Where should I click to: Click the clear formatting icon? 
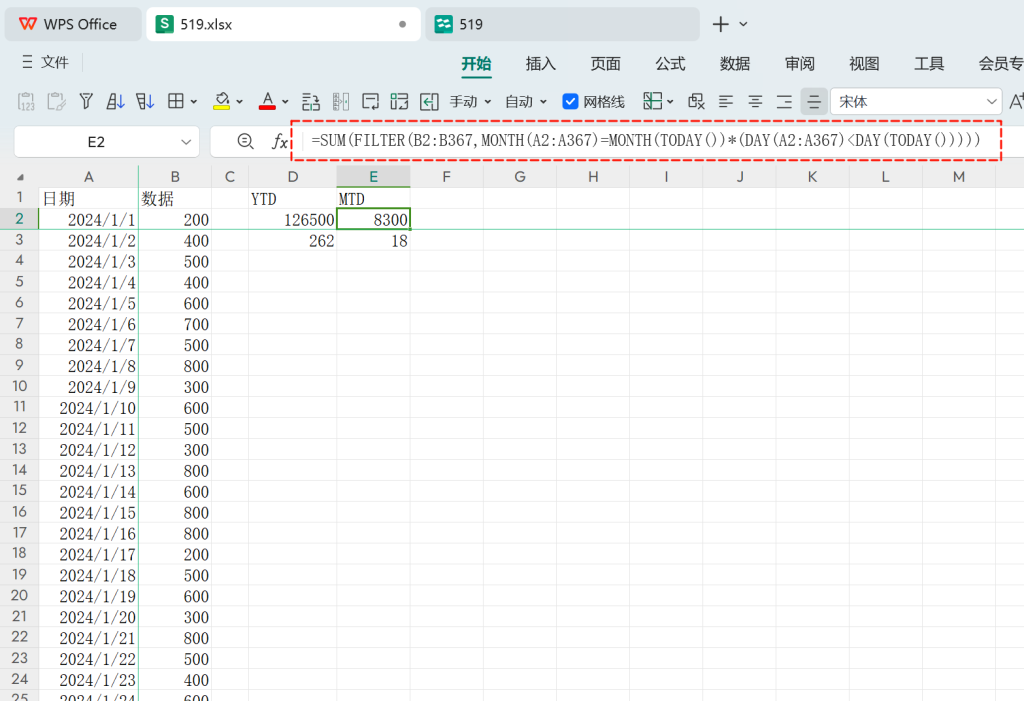tap(696, 101)
